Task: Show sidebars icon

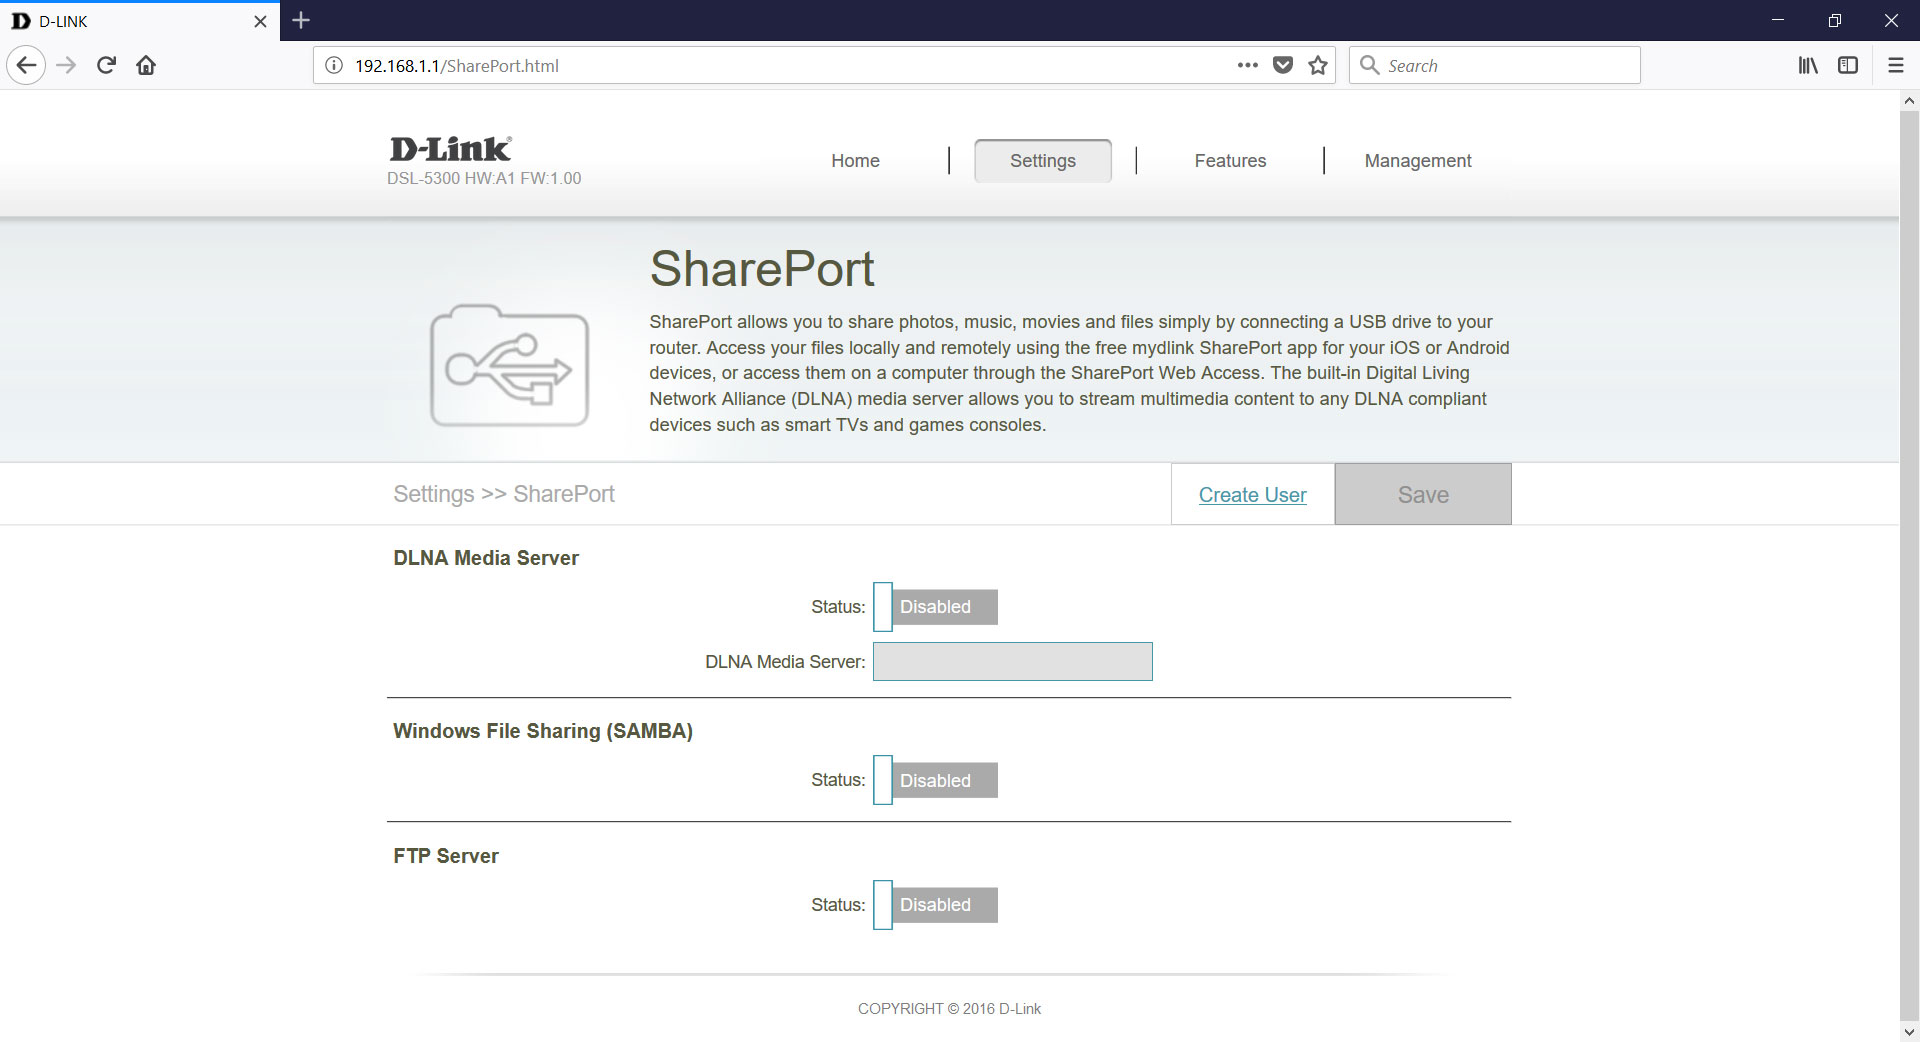Action: tap(1848, 66)
